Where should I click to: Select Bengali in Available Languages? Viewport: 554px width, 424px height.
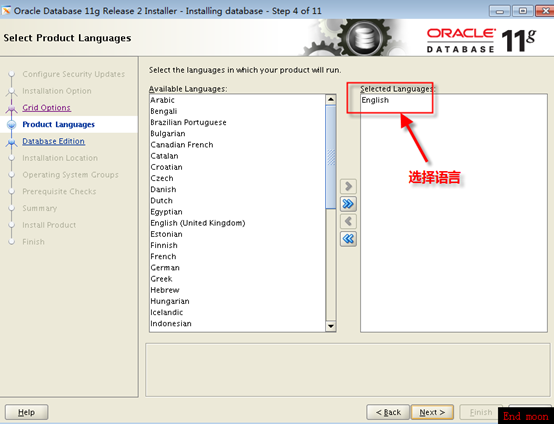click(x=237, y=111)
